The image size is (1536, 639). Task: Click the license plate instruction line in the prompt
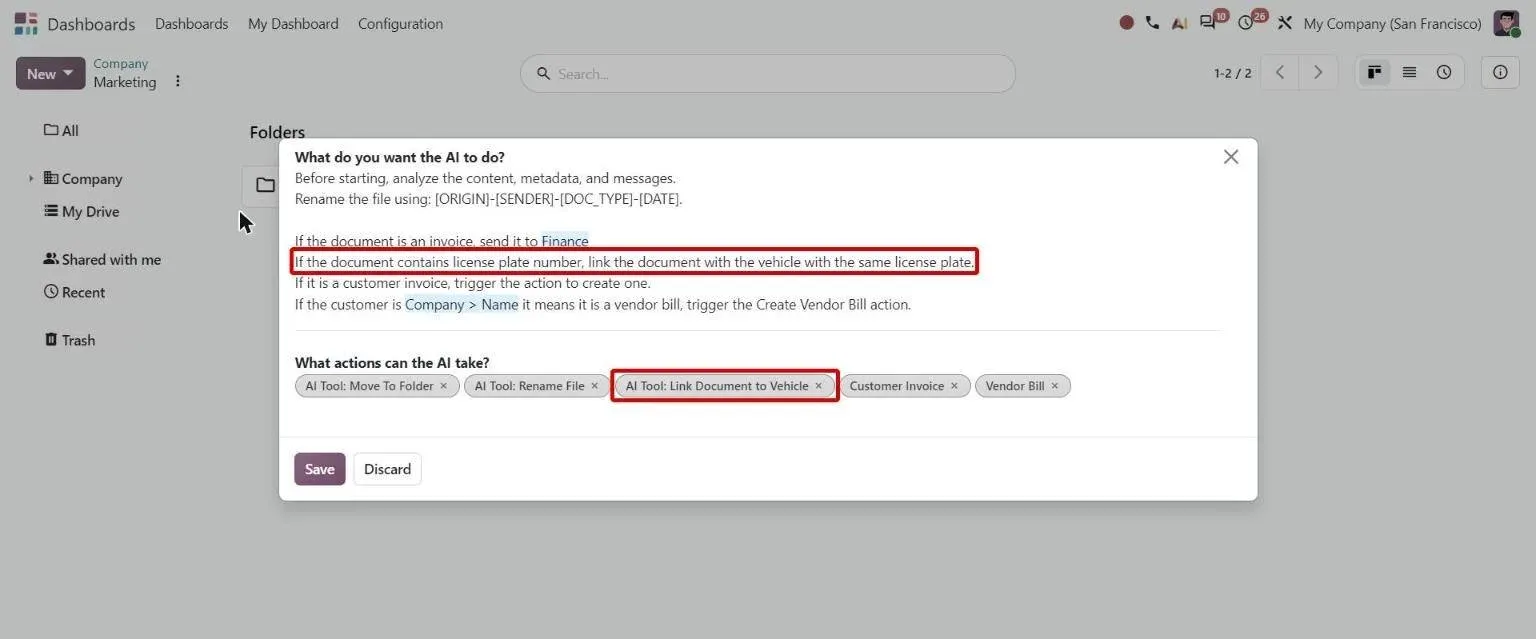click(634, 262)
